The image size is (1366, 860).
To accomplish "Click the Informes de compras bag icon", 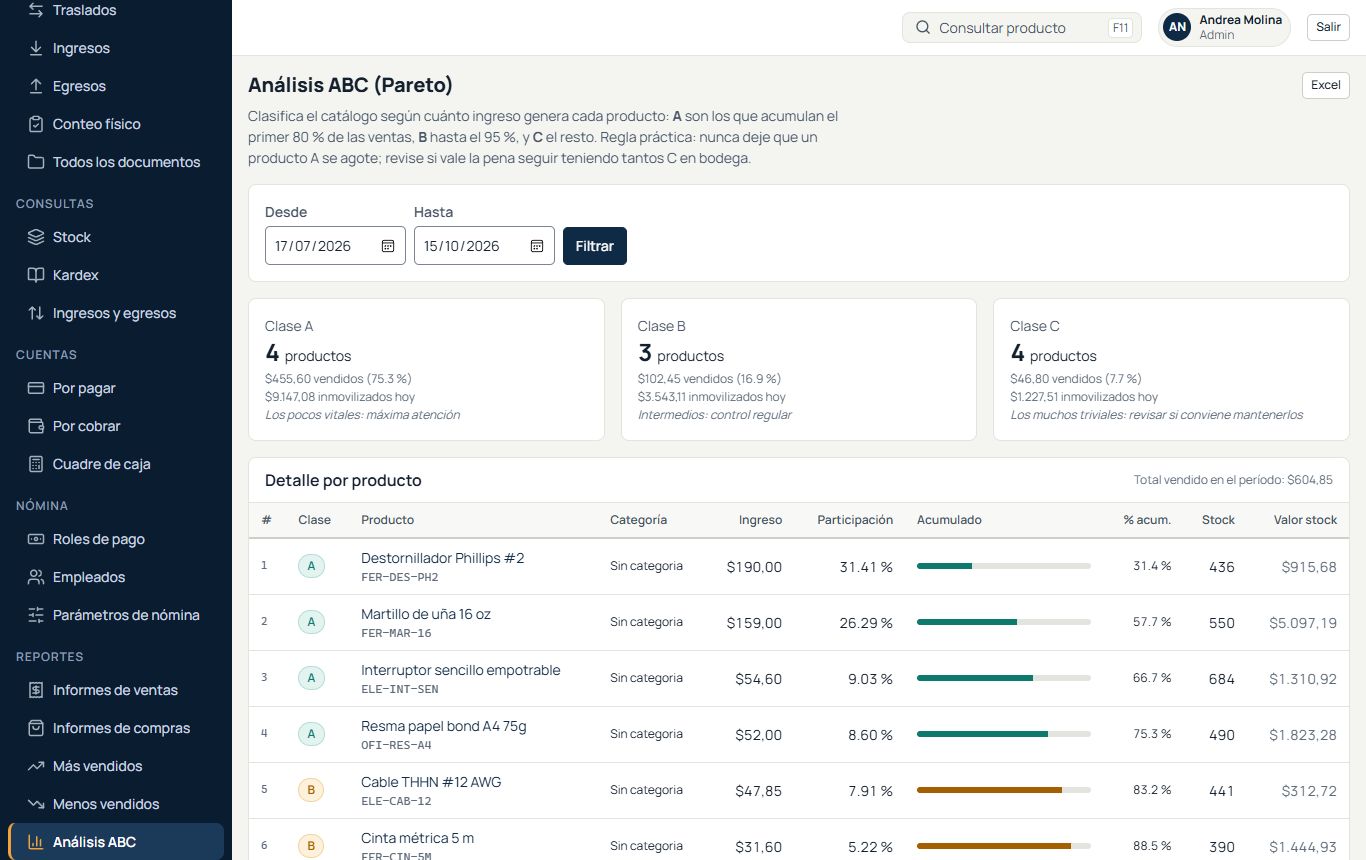I will [x=36, y=728].
